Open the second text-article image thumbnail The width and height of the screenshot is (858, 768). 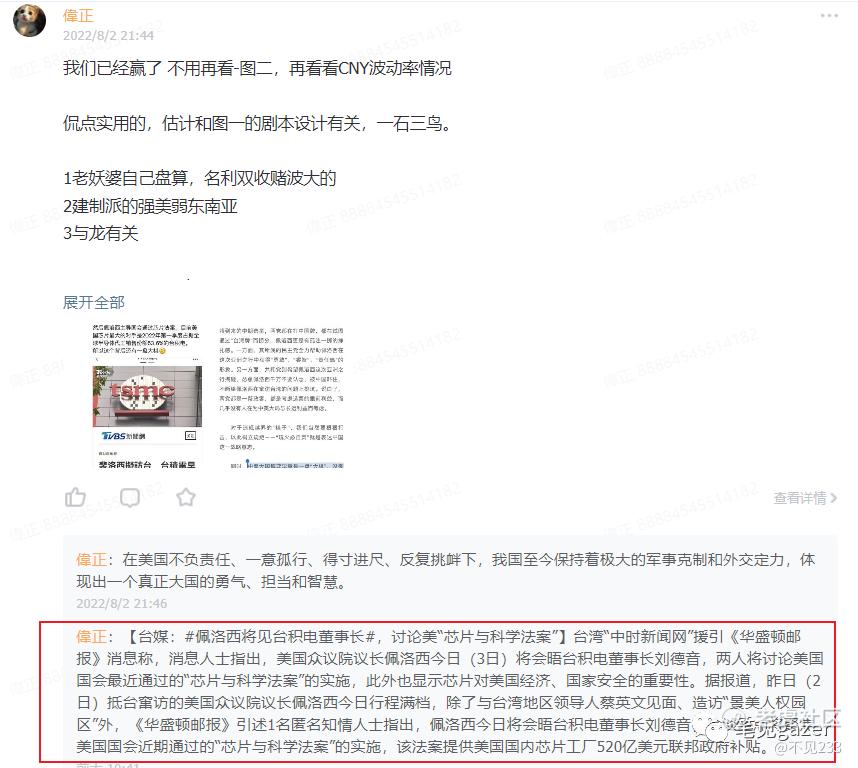click(281, 396)
